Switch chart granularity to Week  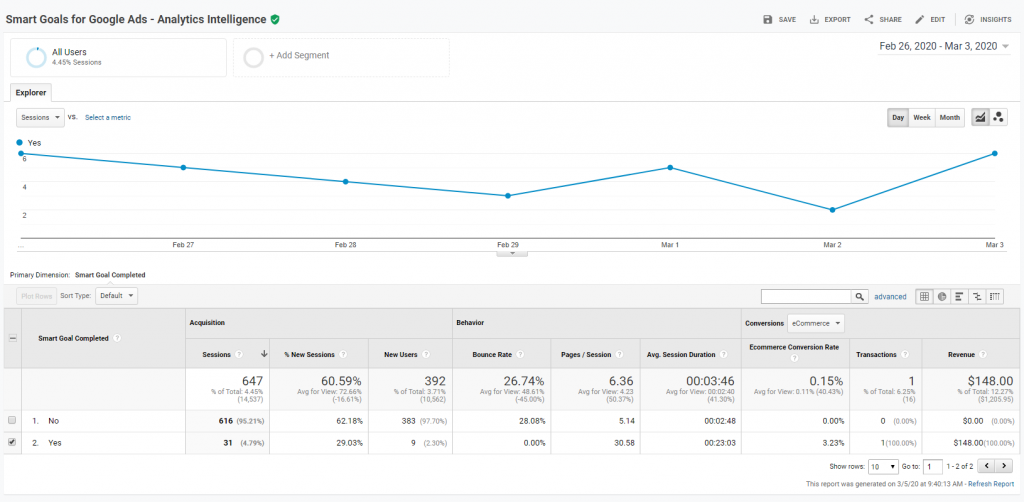[x=921, y=118]
